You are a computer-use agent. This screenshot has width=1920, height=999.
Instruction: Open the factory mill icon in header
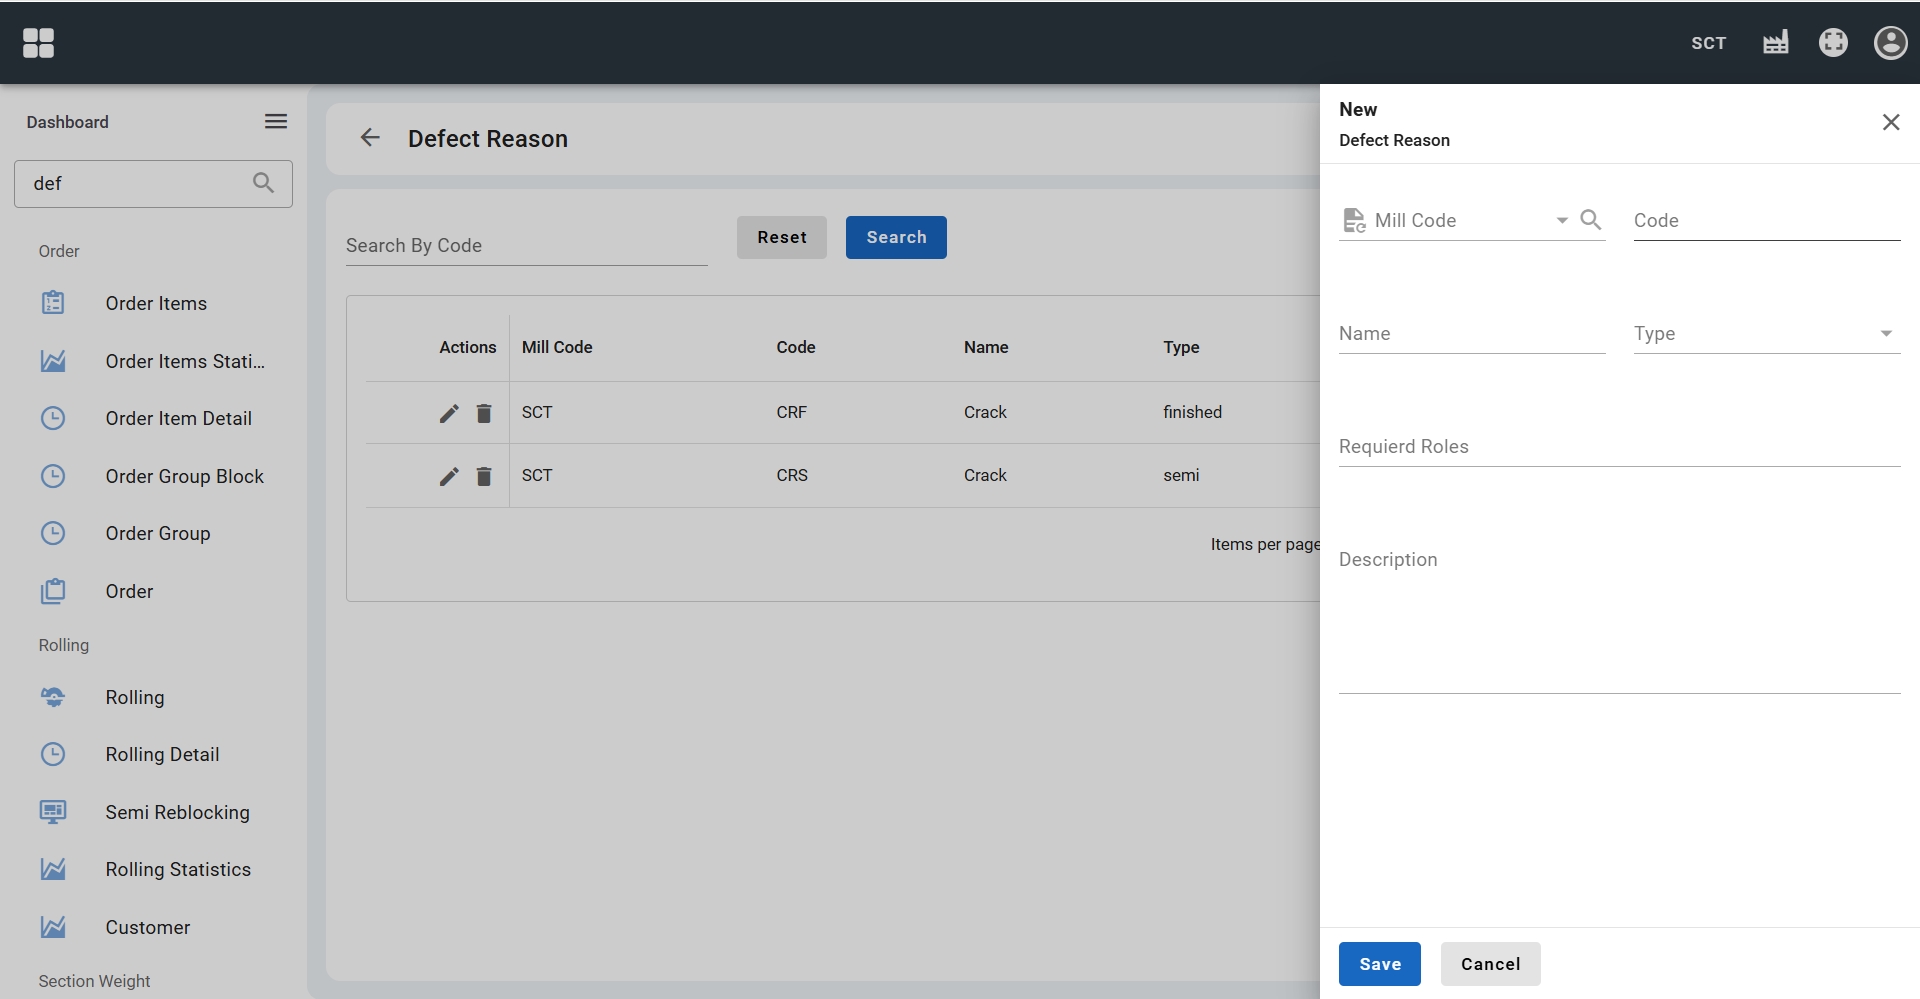coord(1775,43)
